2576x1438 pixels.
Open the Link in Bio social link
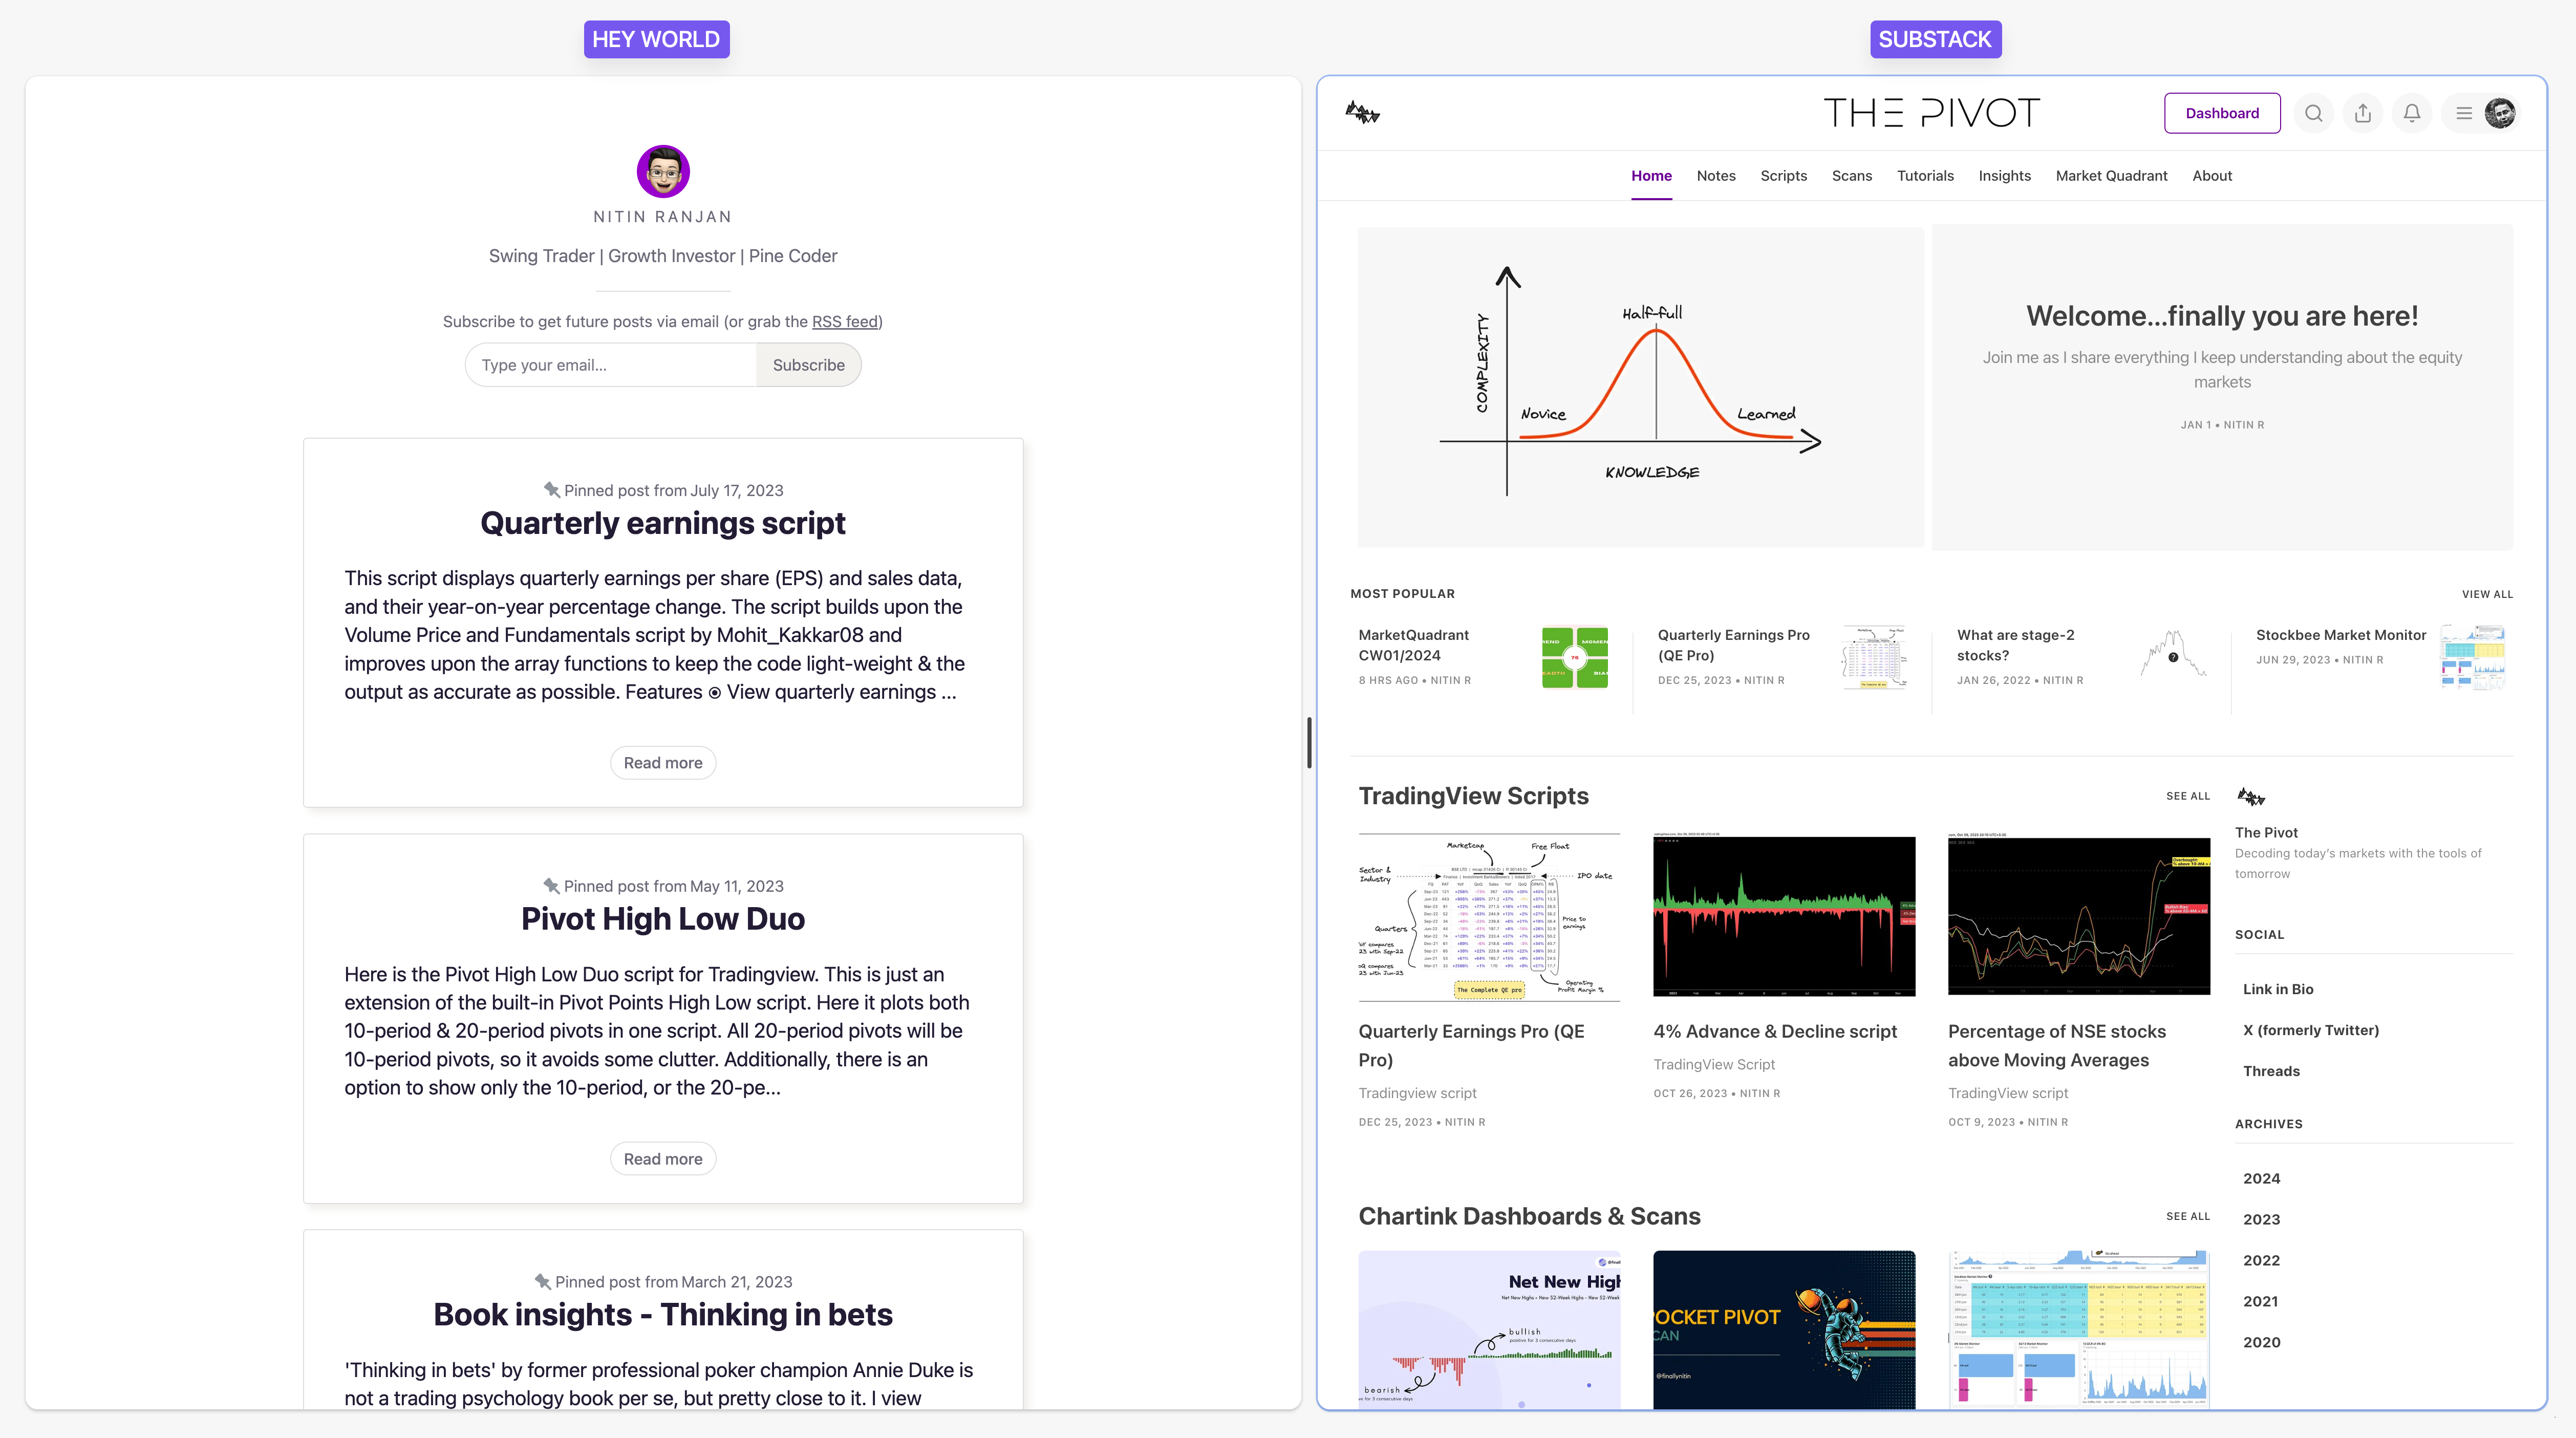click(x=2277, y=989)
